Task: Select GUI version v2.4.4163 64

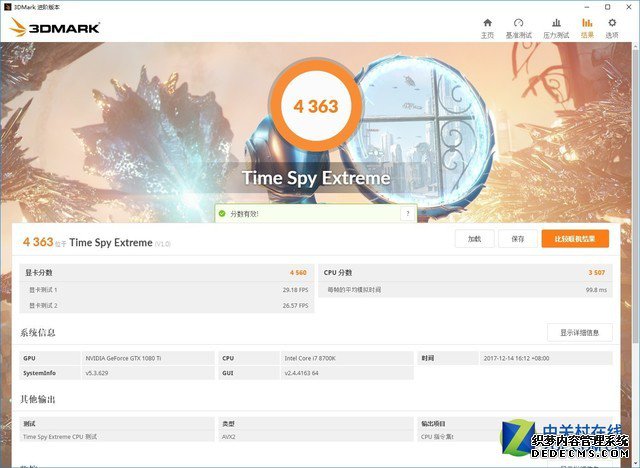Action: click(x=301, y=373)
